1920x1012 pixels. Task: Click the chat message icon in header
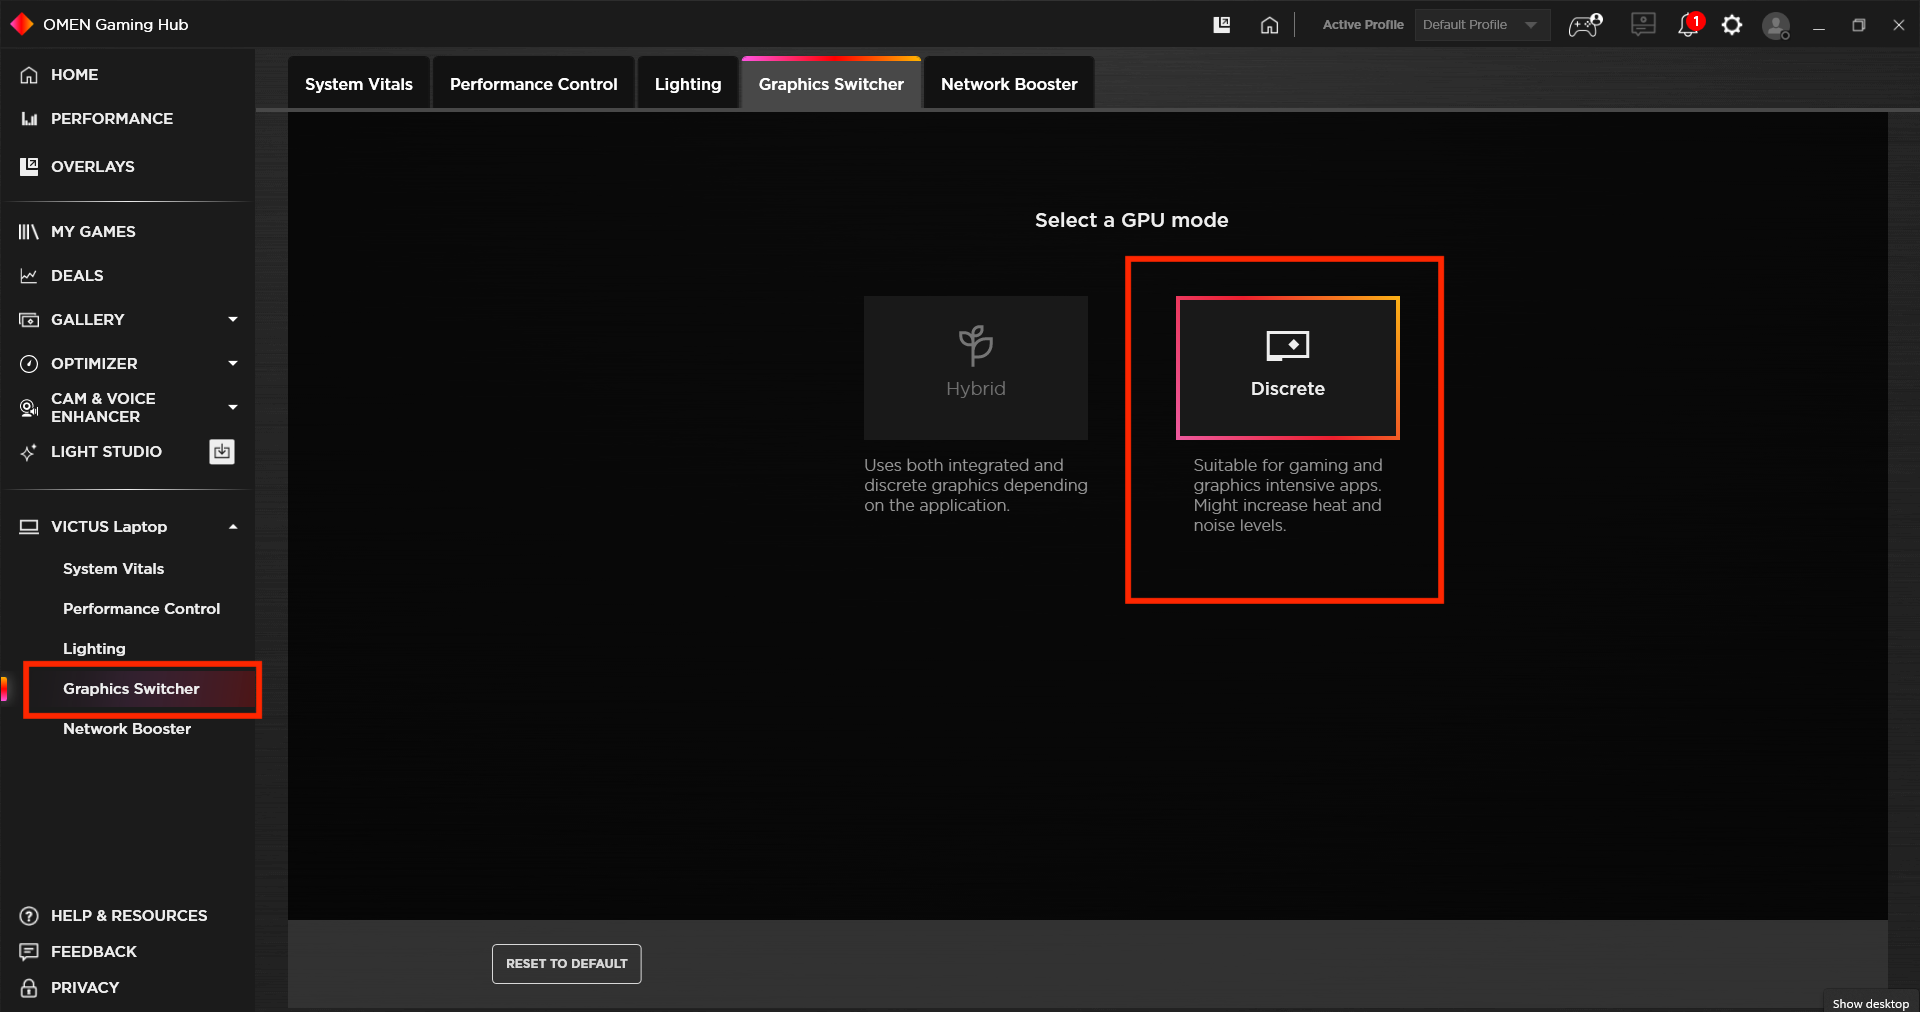[1643, 24]
